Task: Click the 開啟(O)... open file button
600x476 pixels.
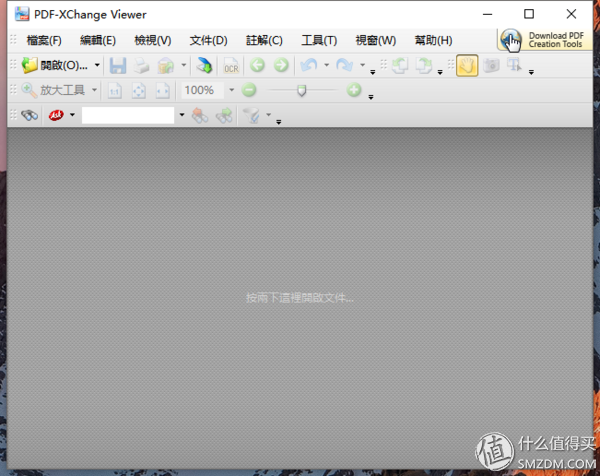Action: coord(56,65)
